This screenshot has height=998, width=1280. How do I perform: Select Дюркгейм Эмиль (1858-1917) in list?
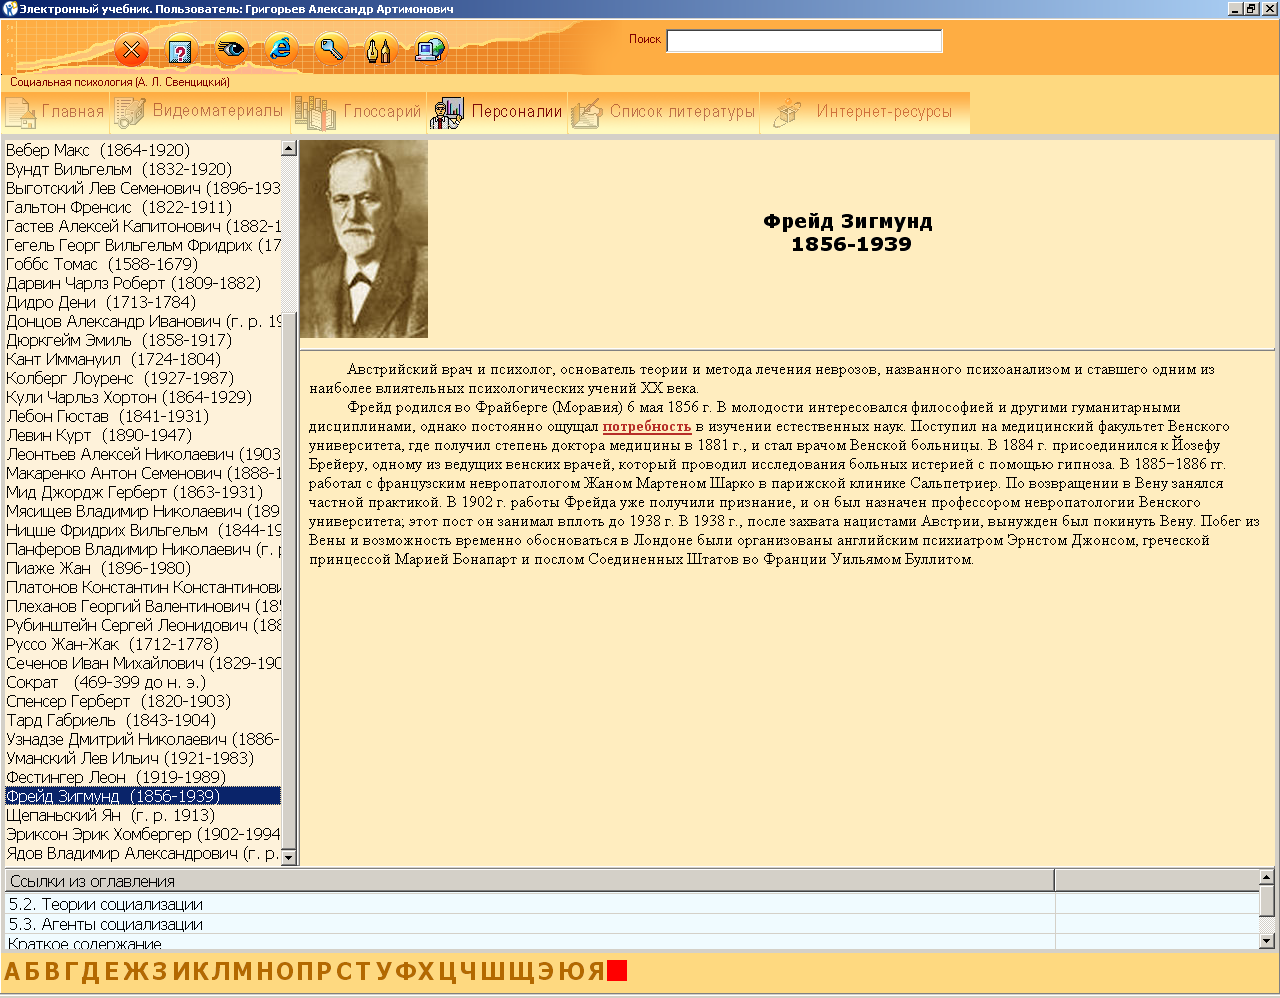click(x=143, y=340)
